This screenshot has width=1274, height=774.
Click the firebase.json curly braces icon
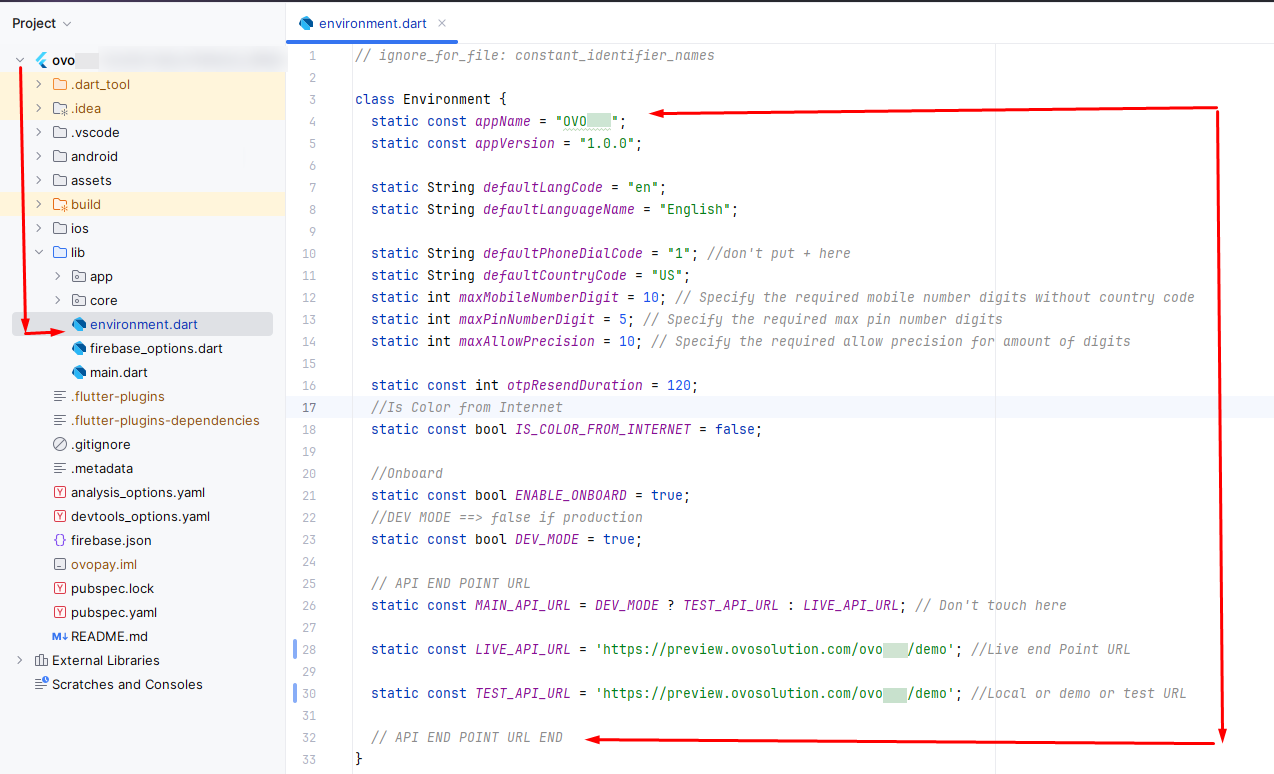click(x=60, y=540)
